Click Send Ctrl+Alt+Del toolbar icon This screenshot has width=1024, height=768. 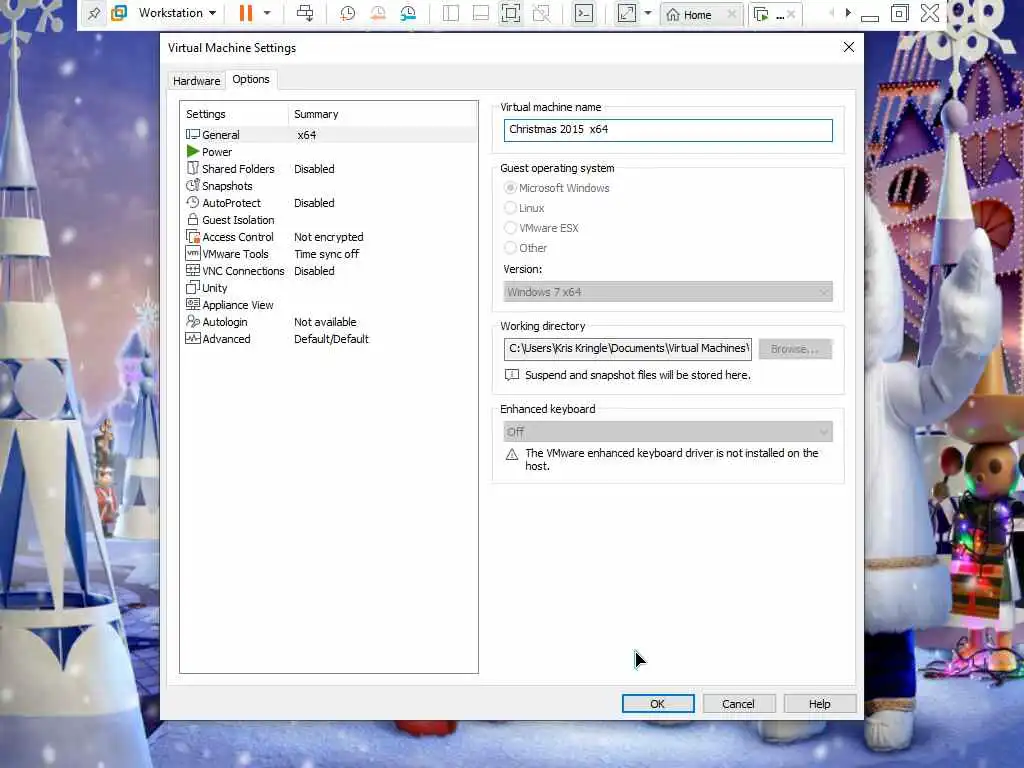305,13
